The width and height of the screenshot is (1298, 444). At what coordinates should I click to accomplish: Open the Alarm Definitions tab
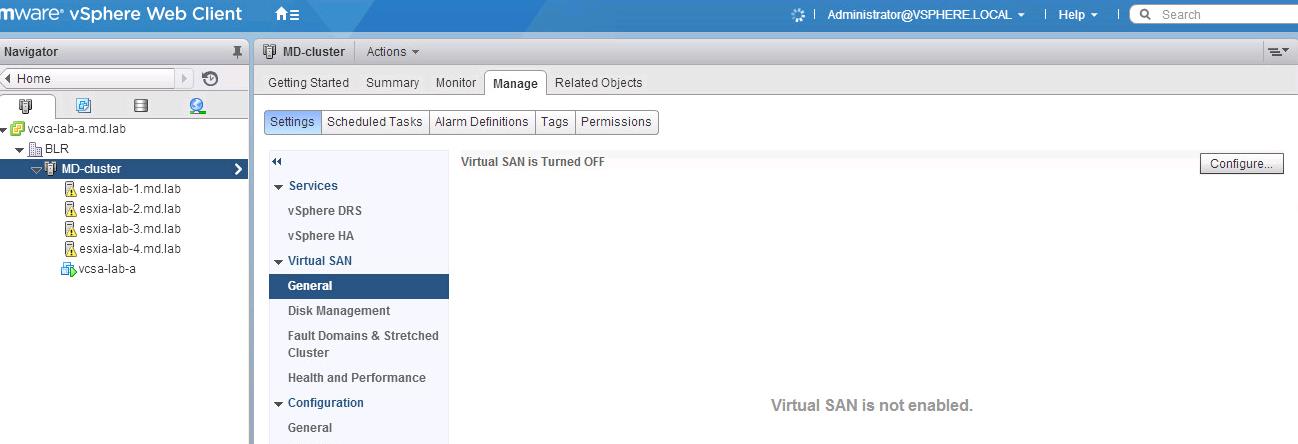(481, 122)
